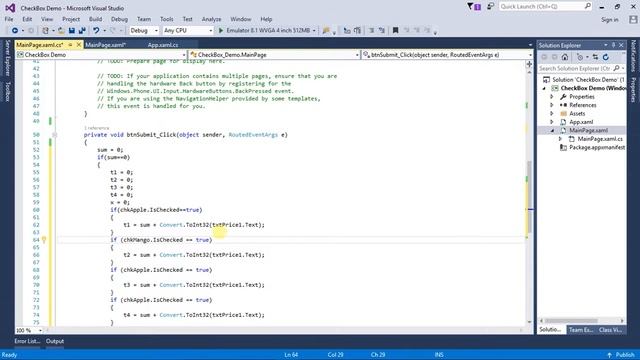Open the Toolbox side panel tab
Screen dimensions: 640x360
pos(7,91)
